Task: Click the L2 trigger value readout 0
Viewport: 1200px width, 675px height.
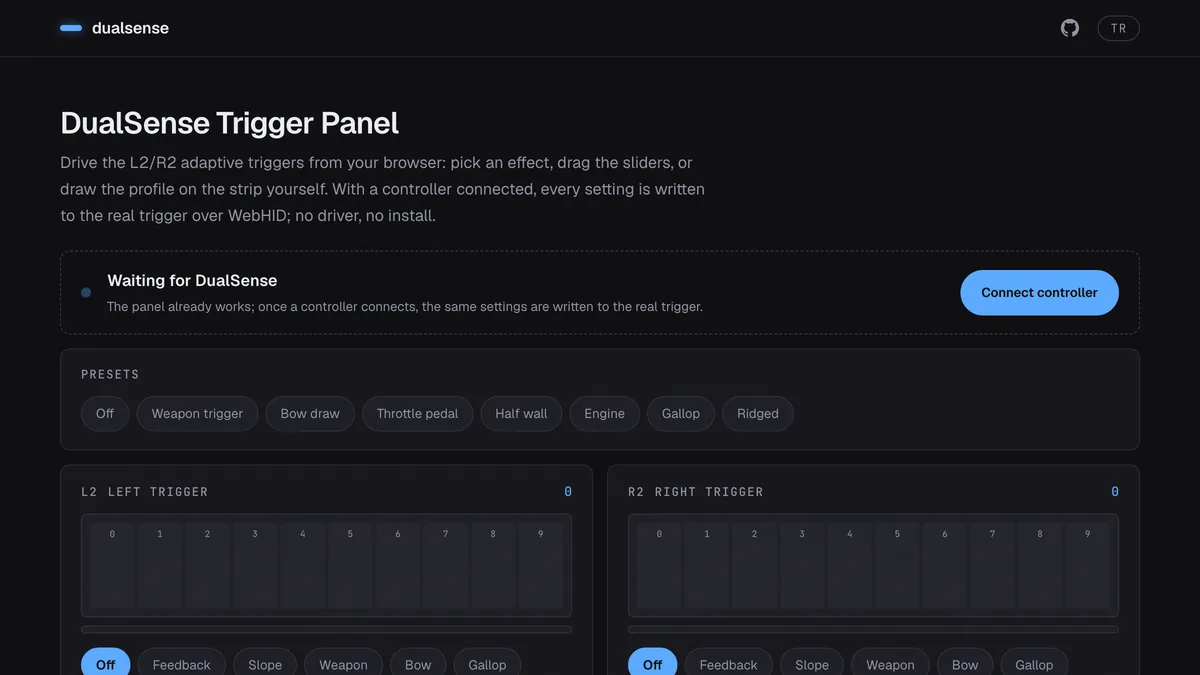Action: 568,491
